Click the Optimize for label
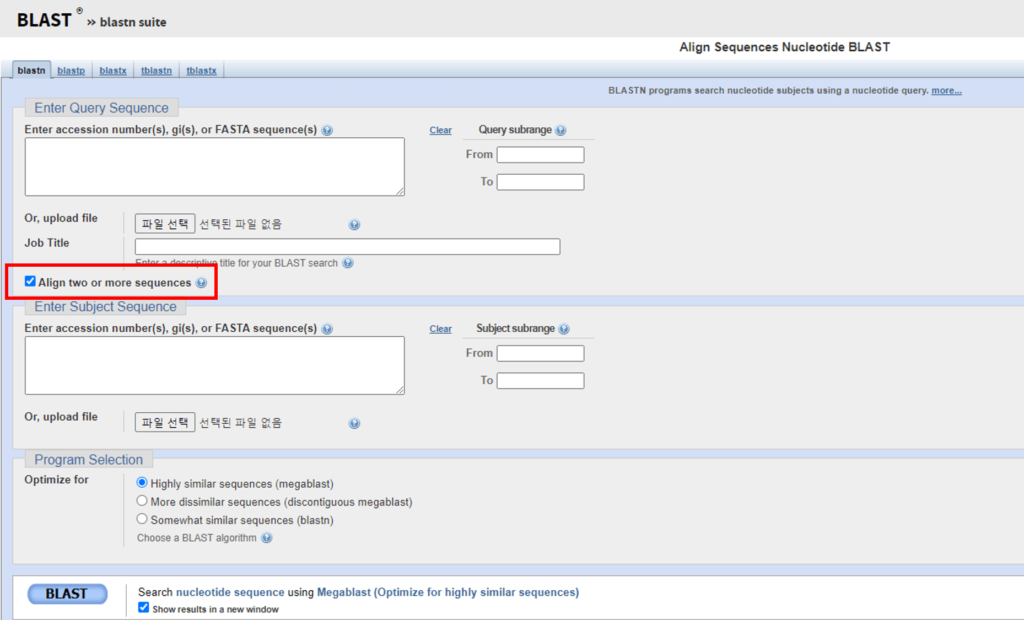Image resolution: width=1024 pixels, height=620 pixels. click(x=56, y=480)
